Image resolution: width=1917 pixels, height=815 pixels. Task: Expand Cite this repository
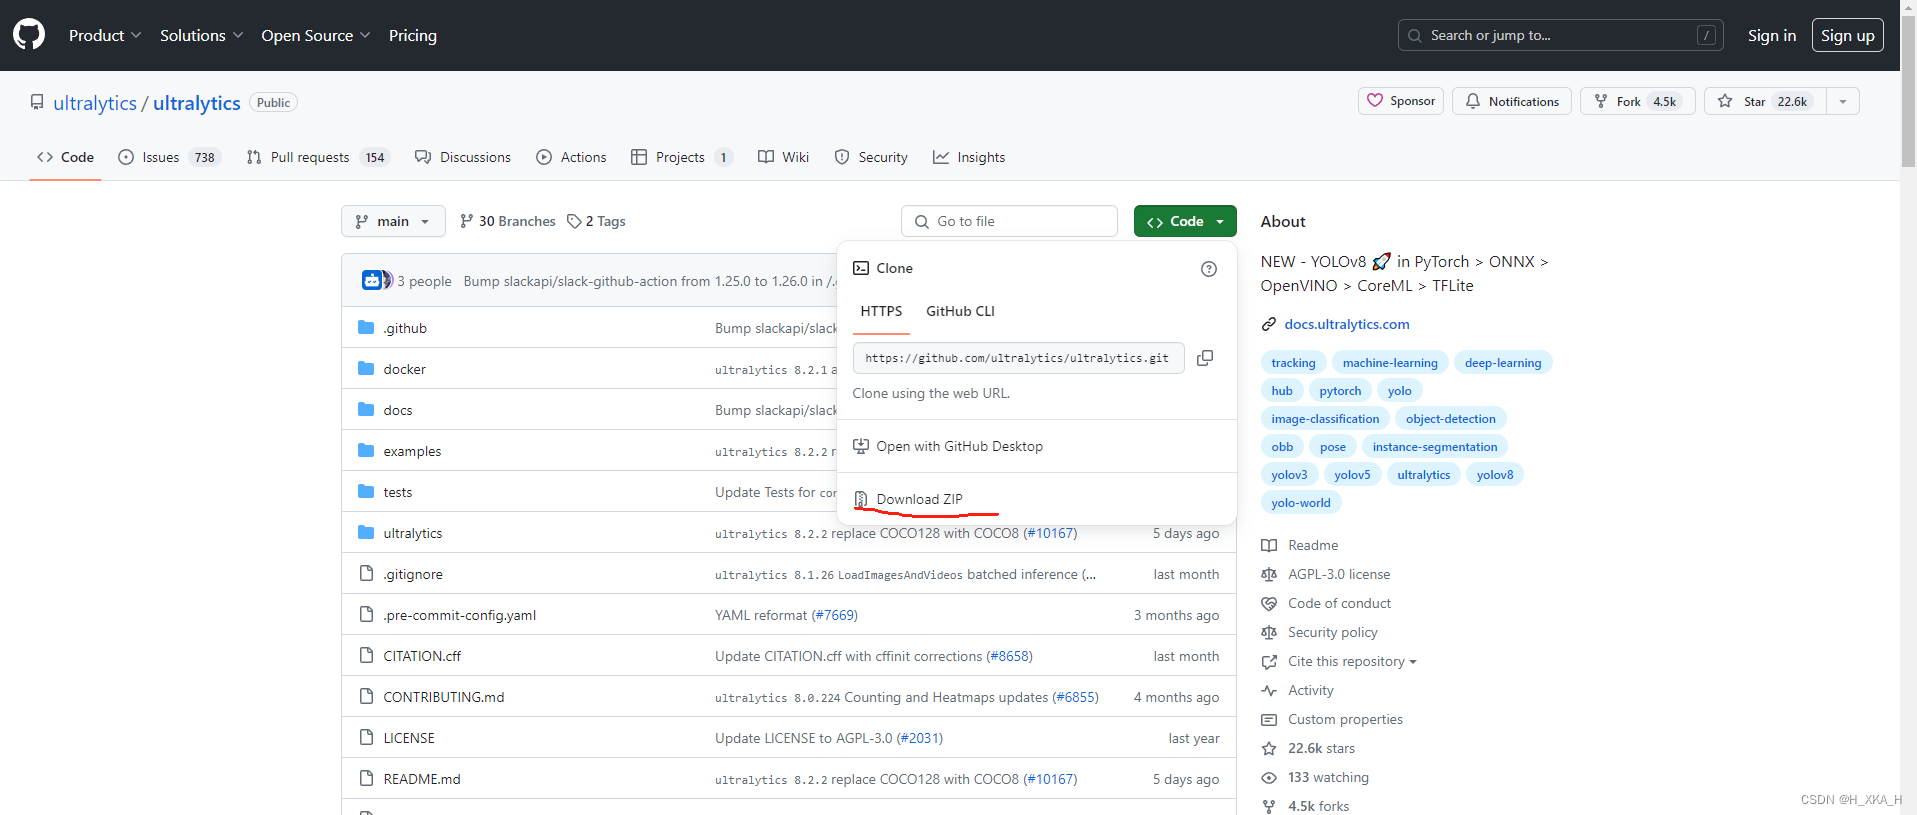[x=1352, y=661]
